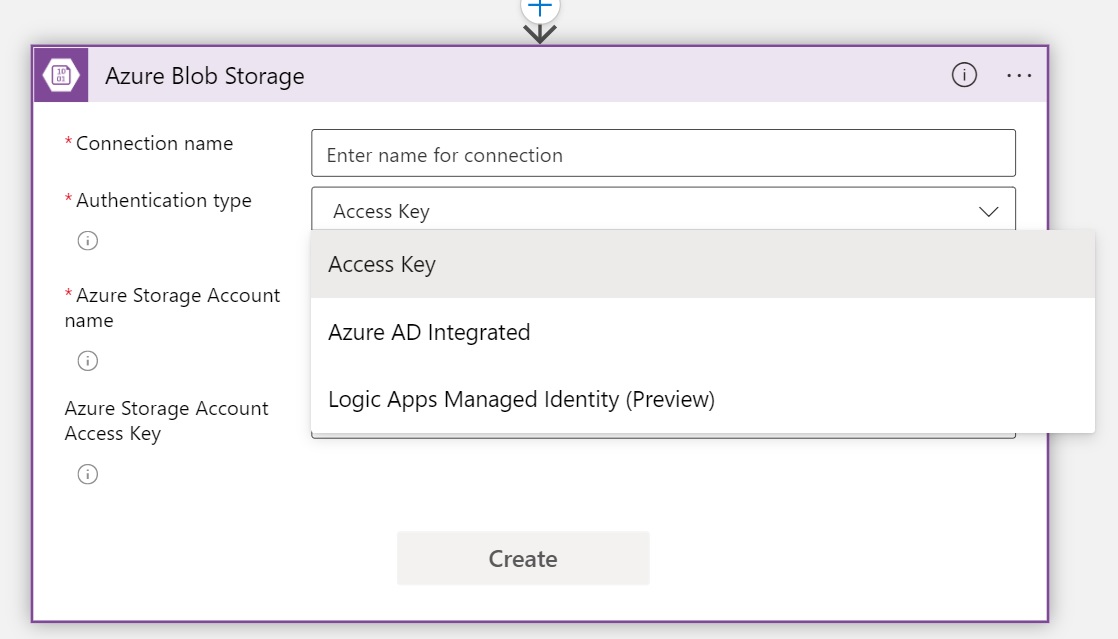
Task: Show info tooltip under Storage Account Access Key
Action: coord(88,474)
